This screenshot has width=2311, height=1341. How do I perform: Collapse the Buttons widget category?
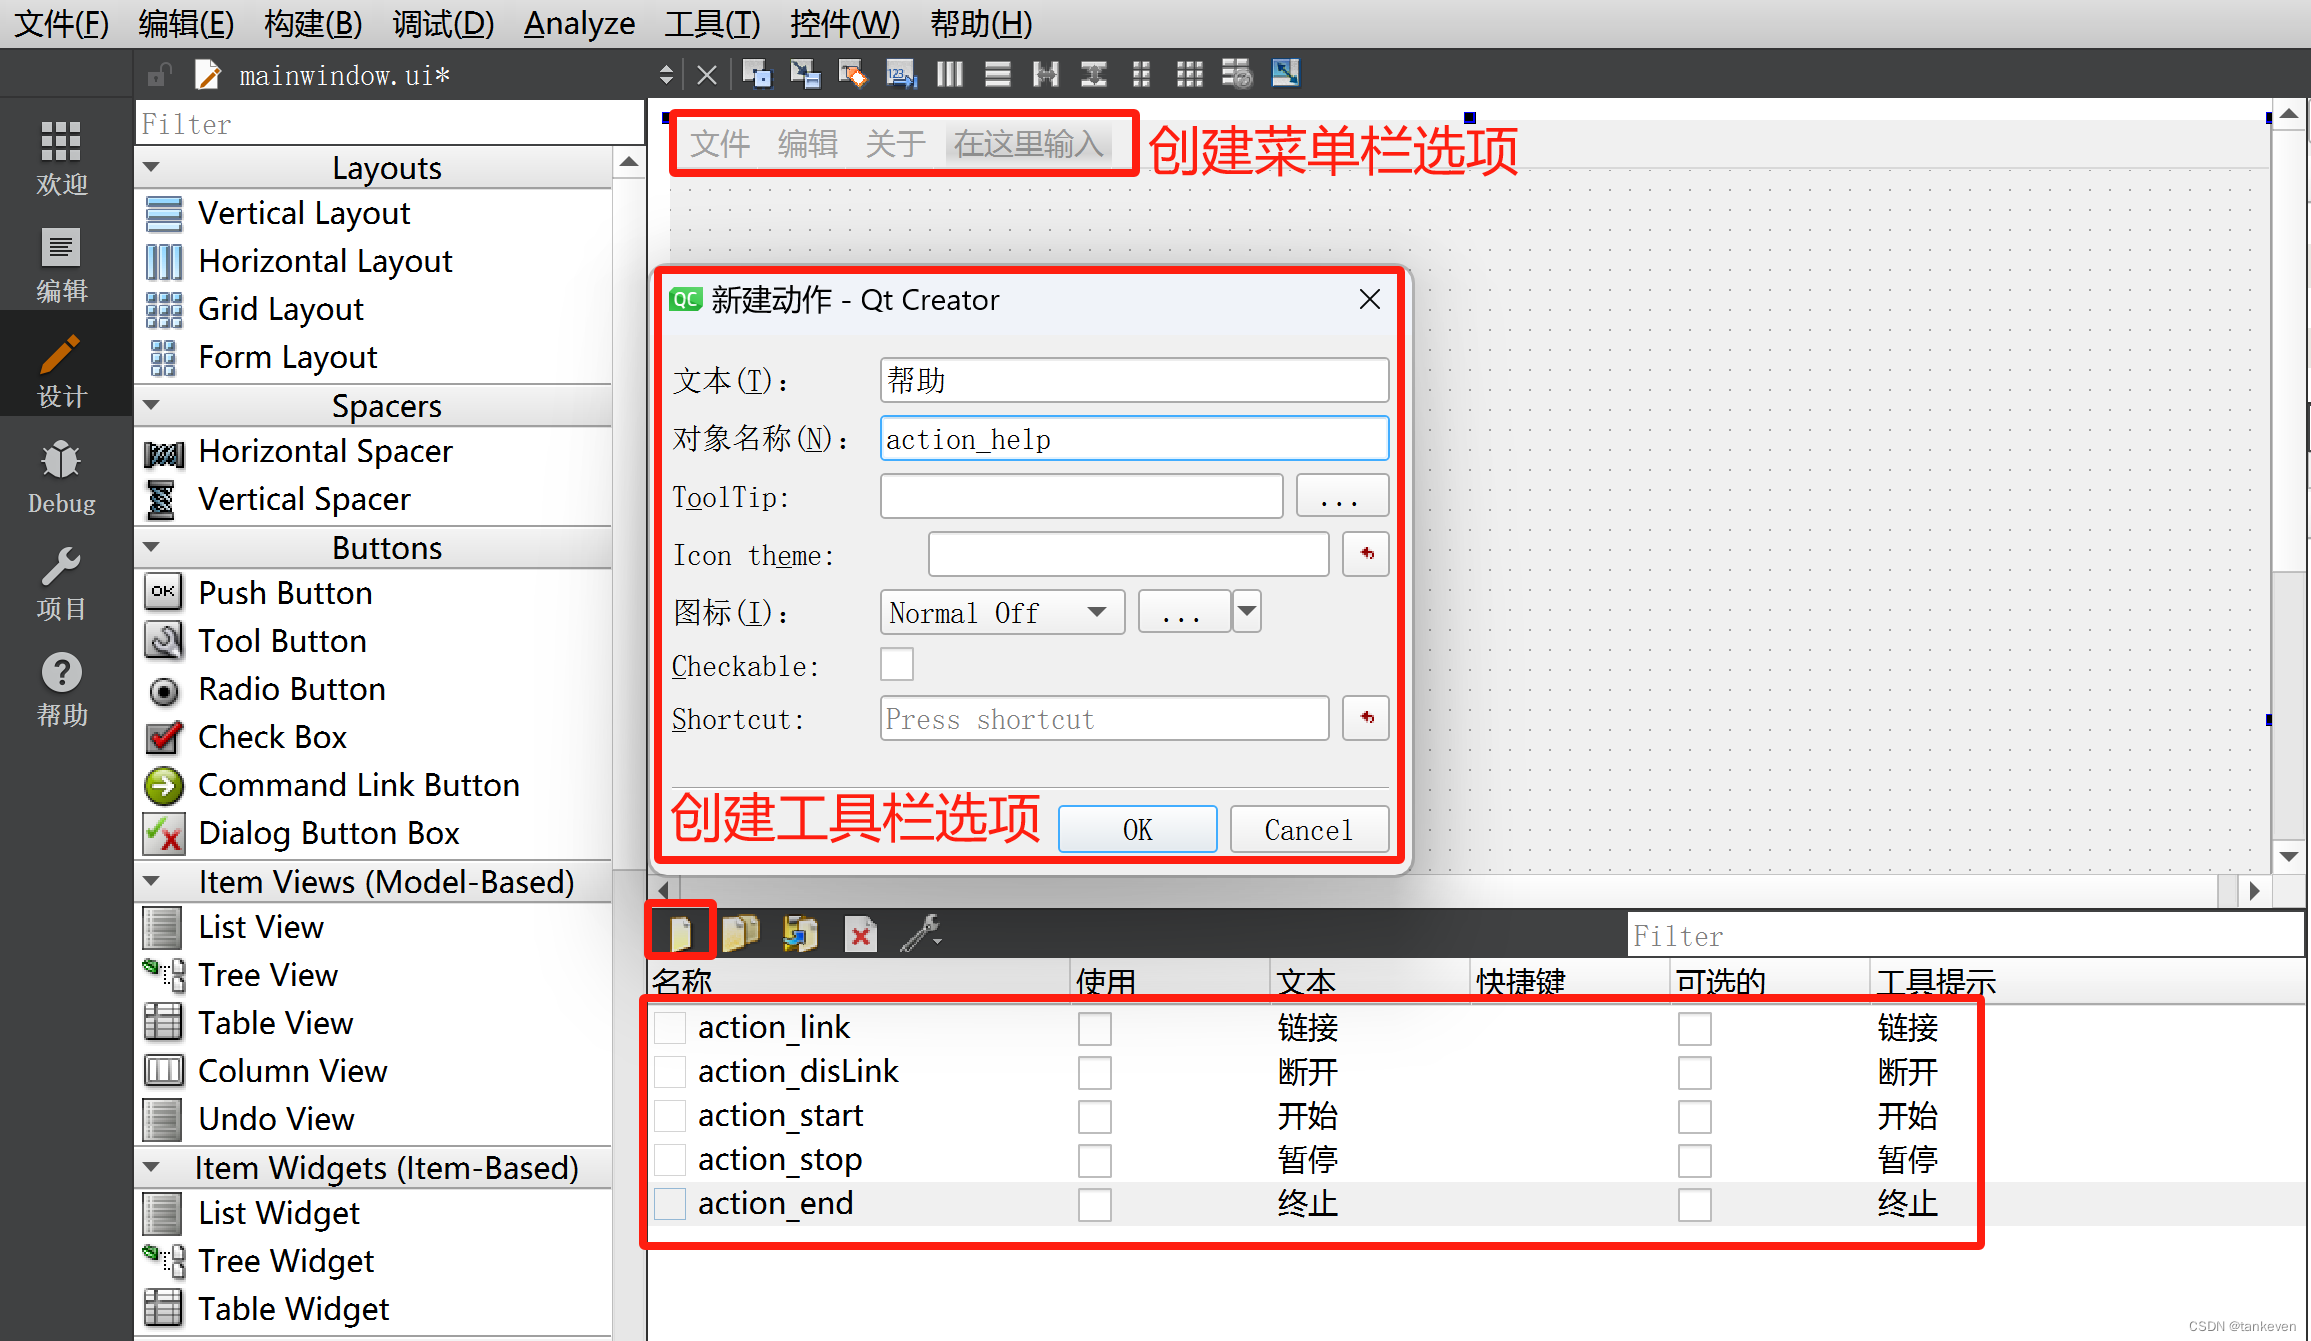pyautogui.click(x=152, y=547)
